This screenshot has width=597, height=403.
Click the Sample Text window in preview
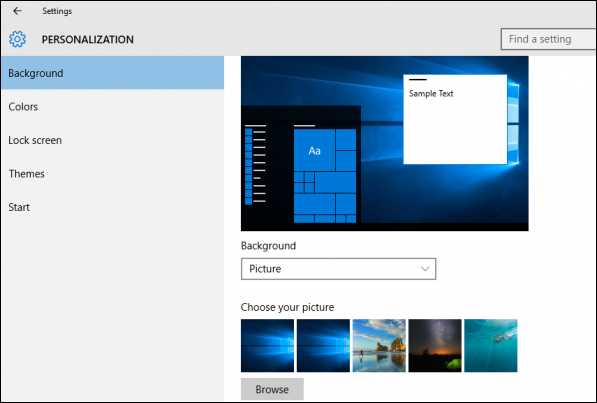pyautogui.click(x=455, y=119)
